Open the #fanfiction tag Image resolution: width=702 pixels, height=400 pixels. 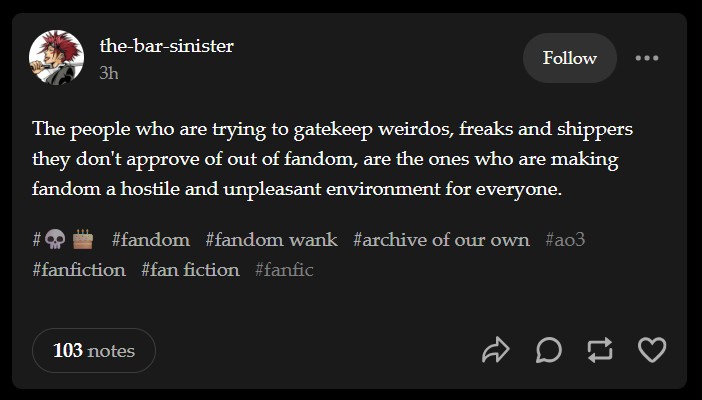79,270
